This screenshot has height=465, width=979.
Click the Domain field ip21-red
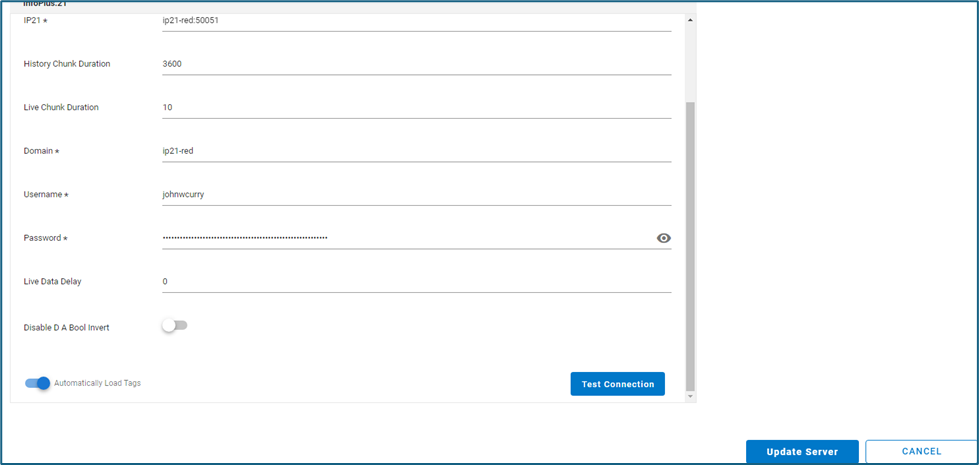point(416,150)
